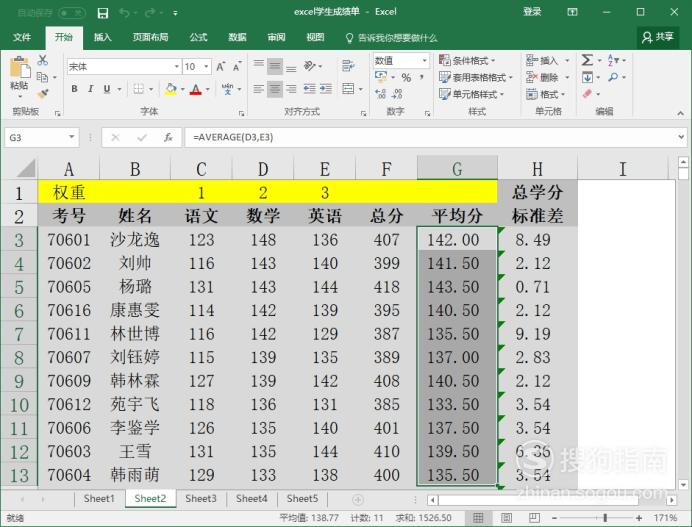Click the percent style icon
The image size is (692, 527).
406,78
